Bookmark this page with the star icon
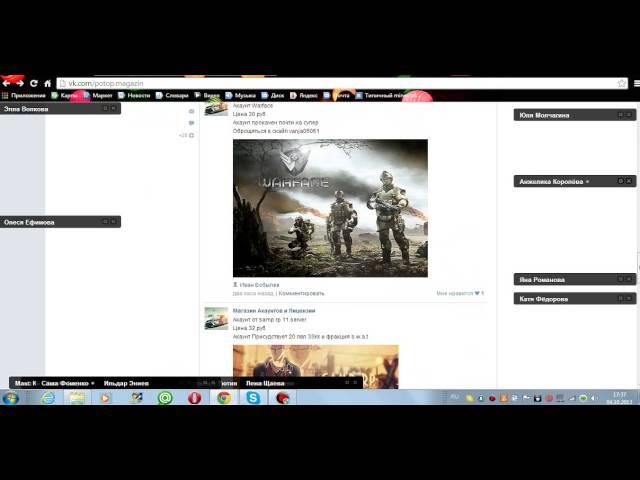The image size is (640, 480). tap(621, 83)
